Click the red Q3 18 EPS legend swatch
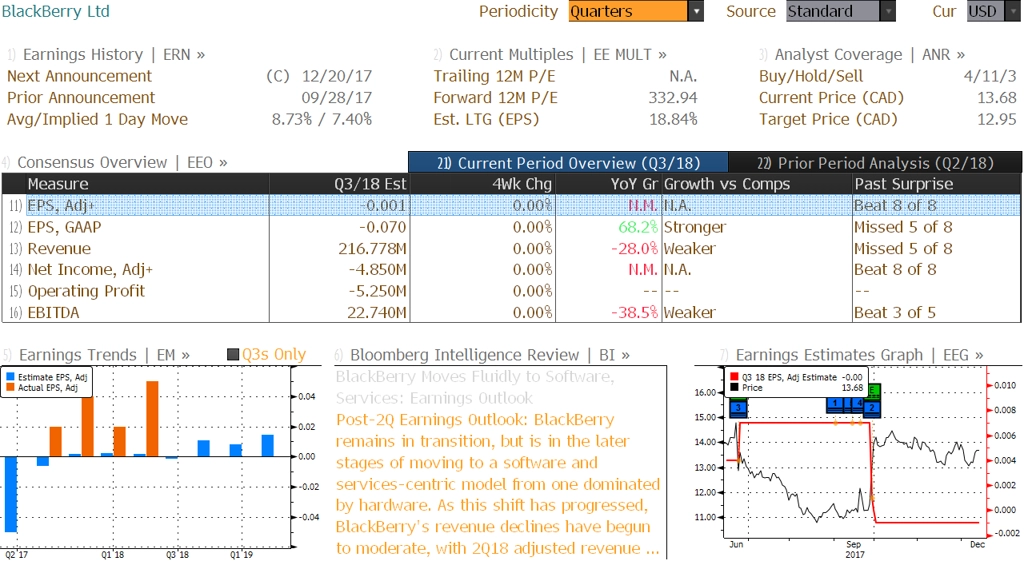Viewport: 1024px width, 561px height. coord(734,377)
